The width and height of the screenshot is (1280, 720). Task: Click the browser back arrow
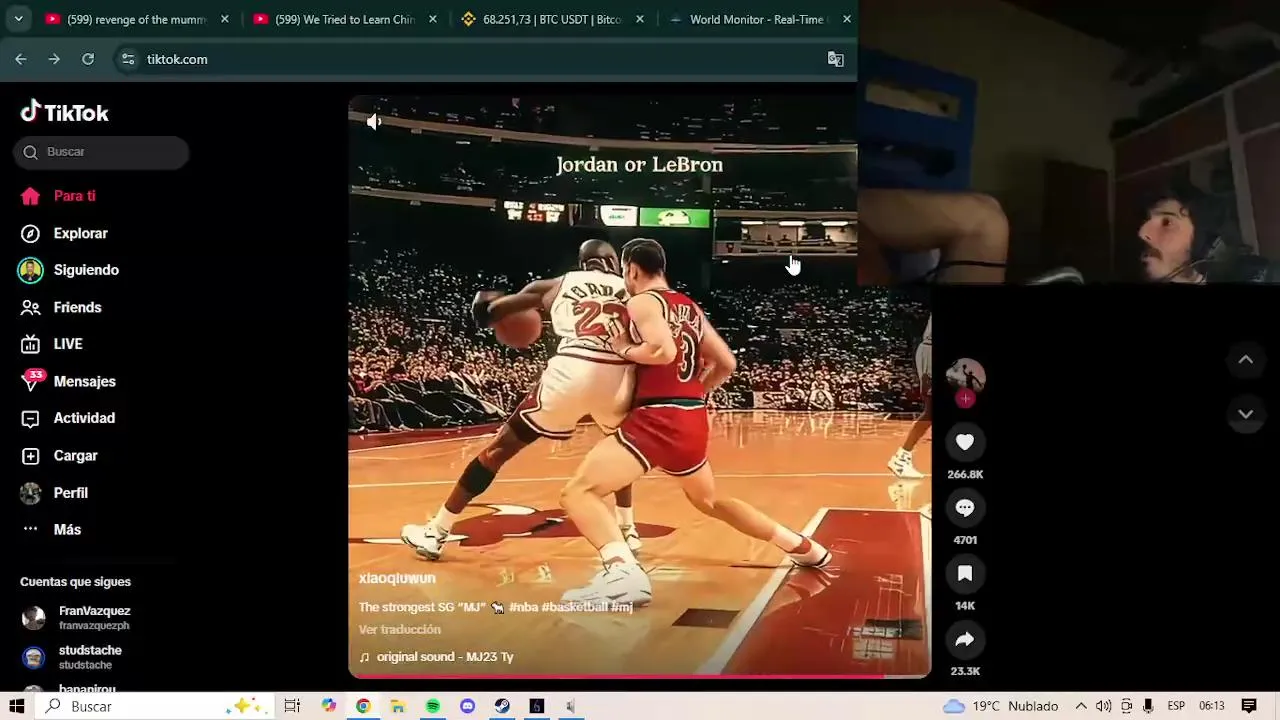[21, 59]
